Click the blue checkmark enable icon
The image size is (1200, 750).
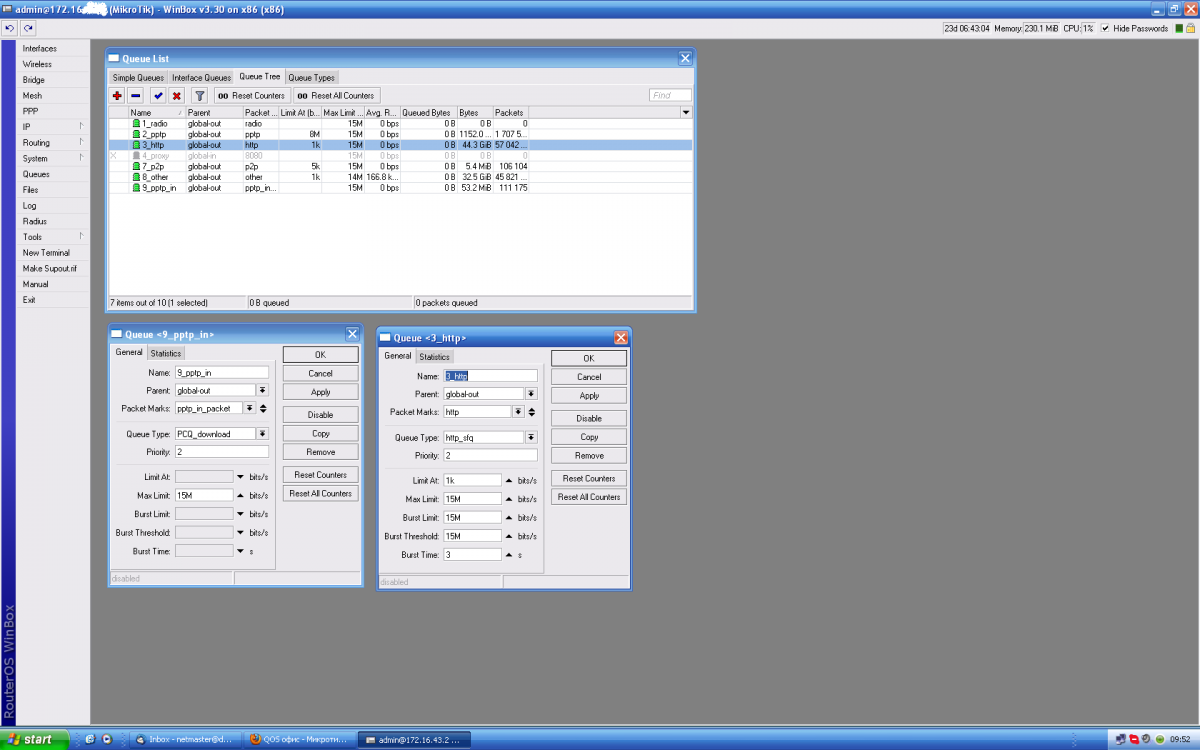(x=158, y=95)
